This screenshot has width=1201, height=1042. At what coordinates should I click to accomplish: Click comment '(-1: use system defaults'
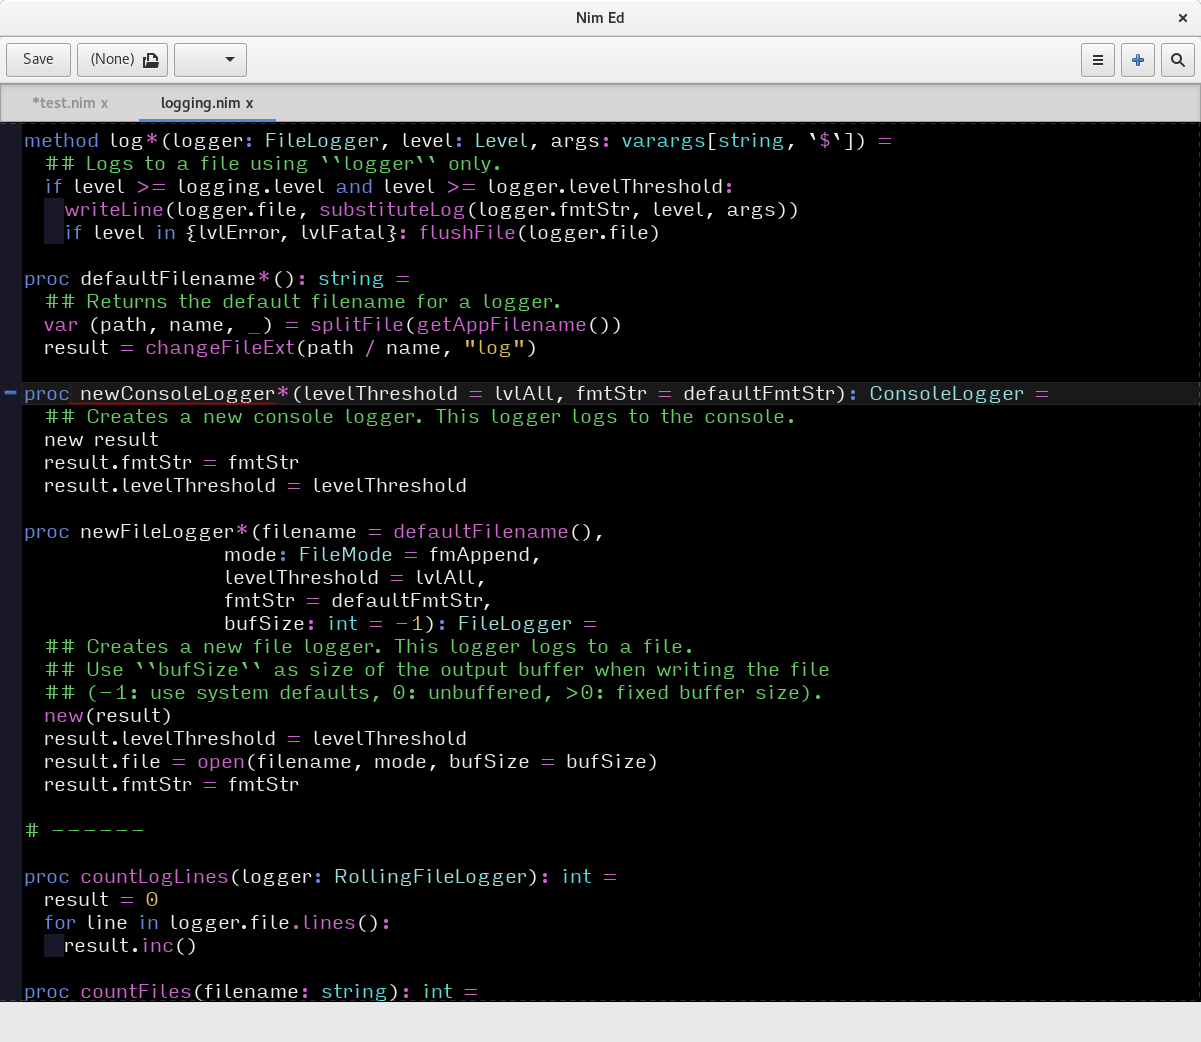pos(233,693)
